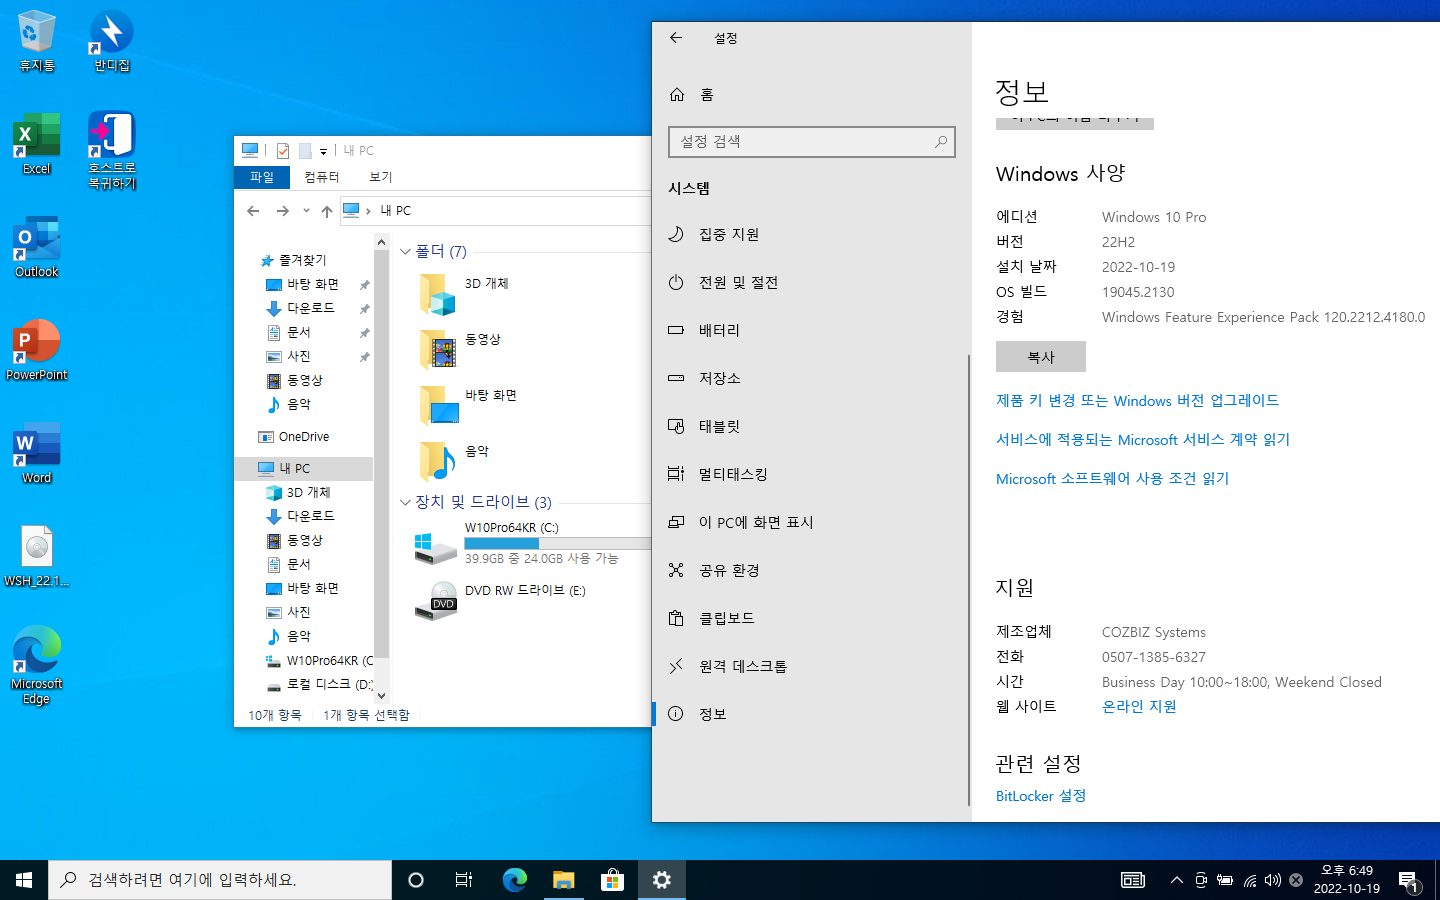Select 다운로드 under 즐겨찾기 in nav pane
The image size is (1440, 900).
tap(310, 308)
